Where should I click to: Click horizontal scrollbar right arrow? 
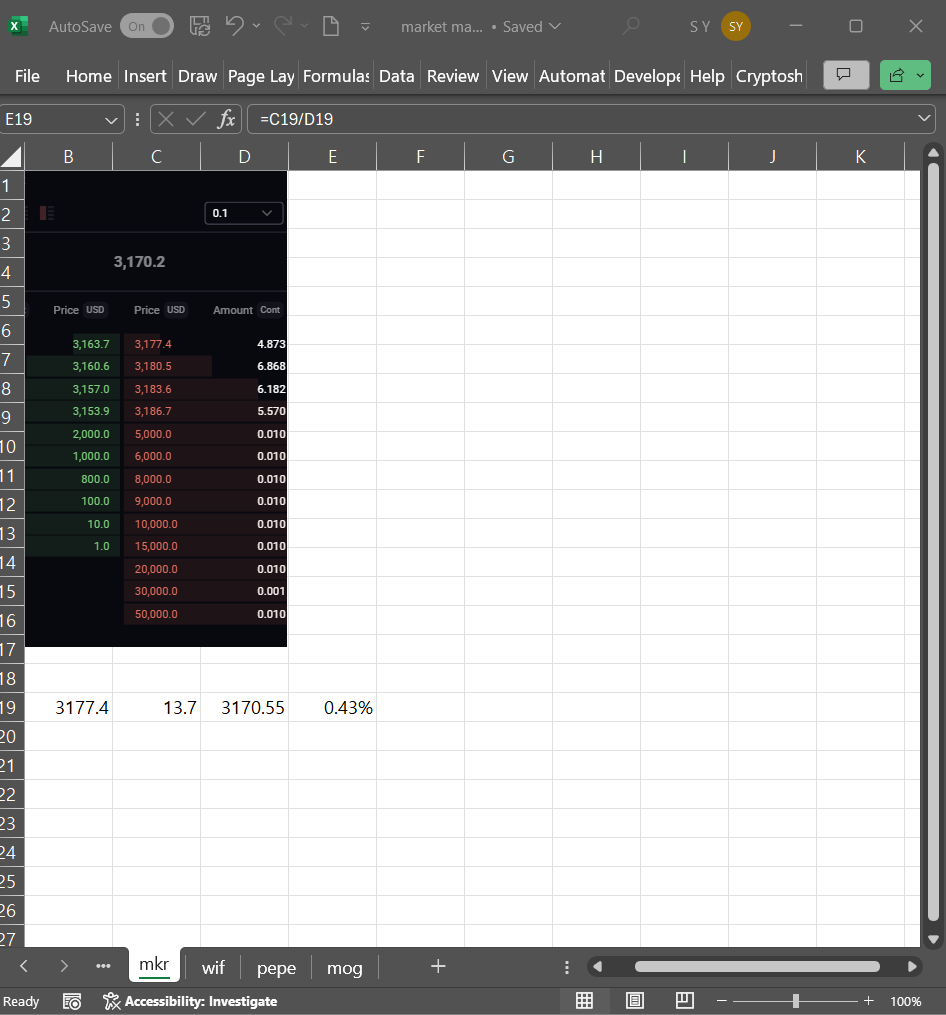click(x=912, y=966)
